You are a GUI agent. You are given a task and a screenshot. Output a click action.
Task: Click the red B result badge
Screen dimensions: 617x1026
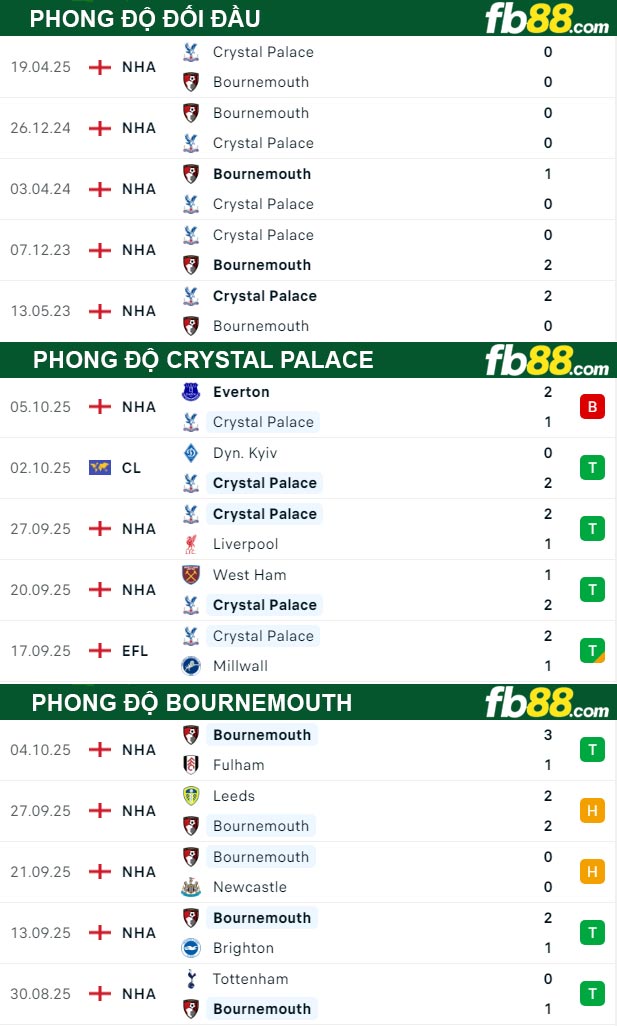[592, 407]
